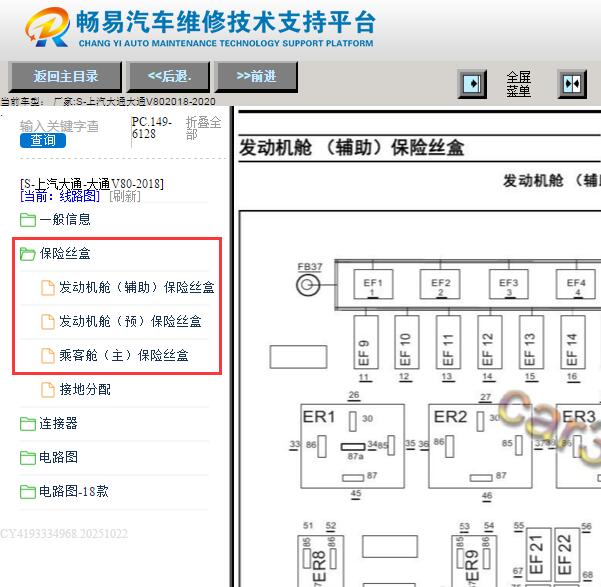The image size is (601, 587).
Task: Click the PC.149-6128 text
Action: pyautogui.click(x=151, y=128)
